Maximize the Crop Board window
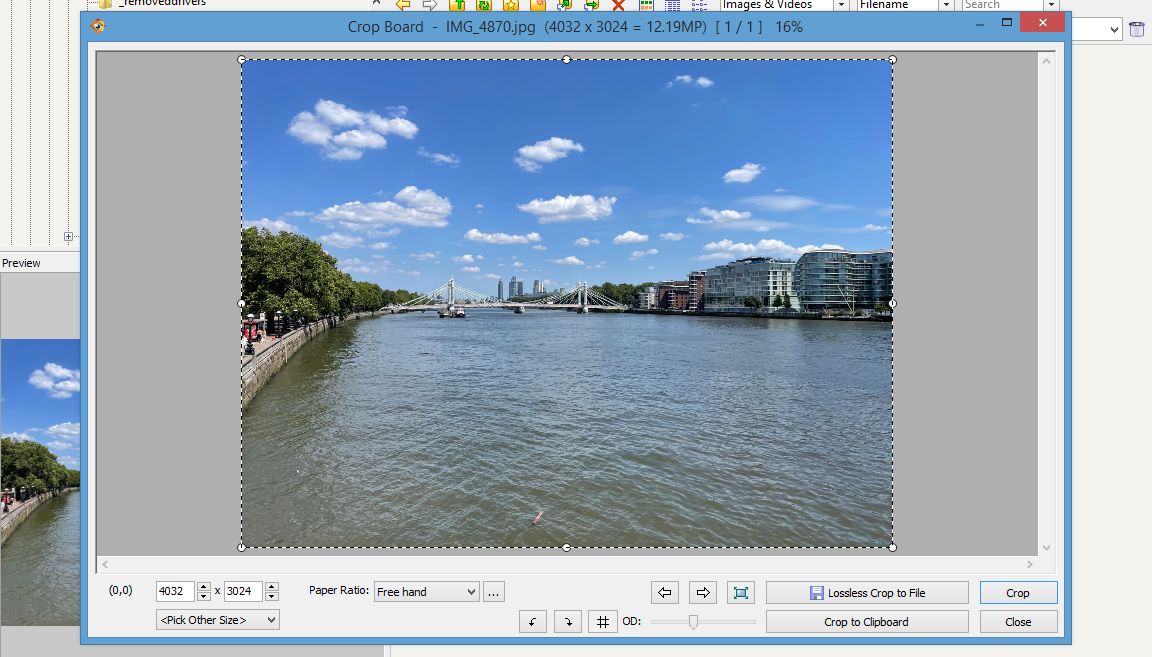1152x657 pixels. [1007, 23]
